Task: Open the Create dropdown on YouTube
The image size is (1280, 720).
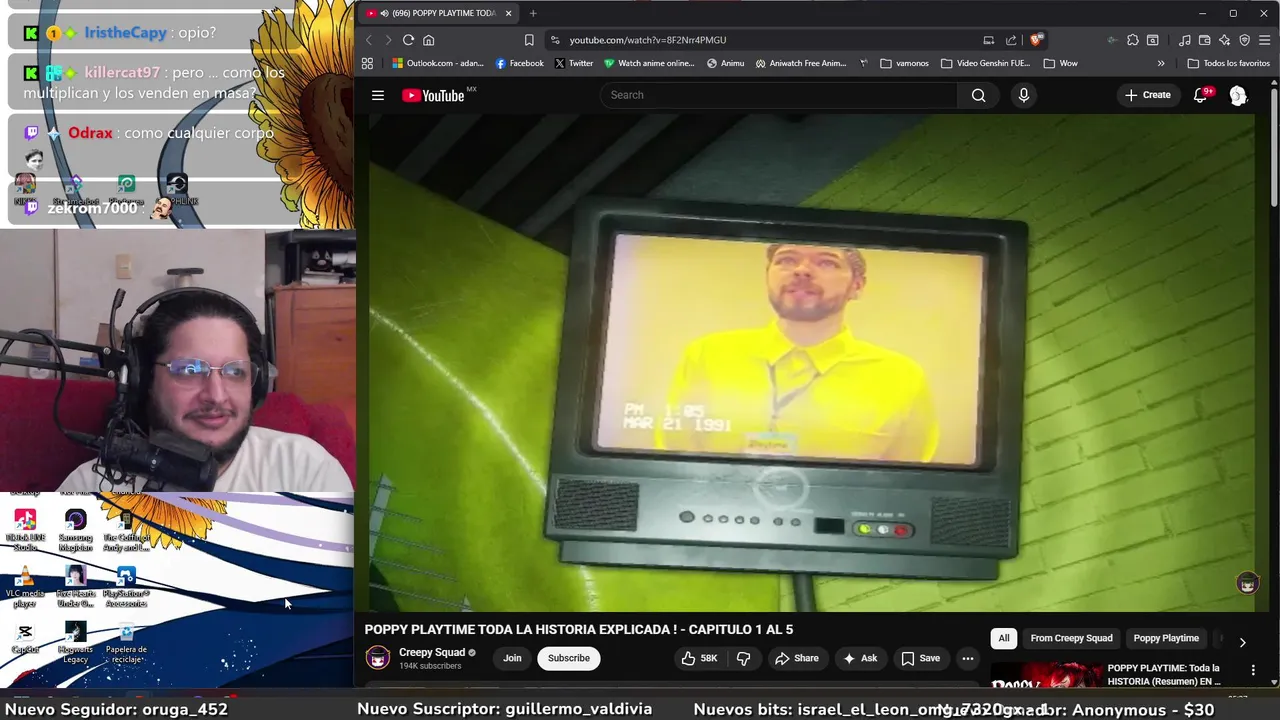Action: (1147, 95)
